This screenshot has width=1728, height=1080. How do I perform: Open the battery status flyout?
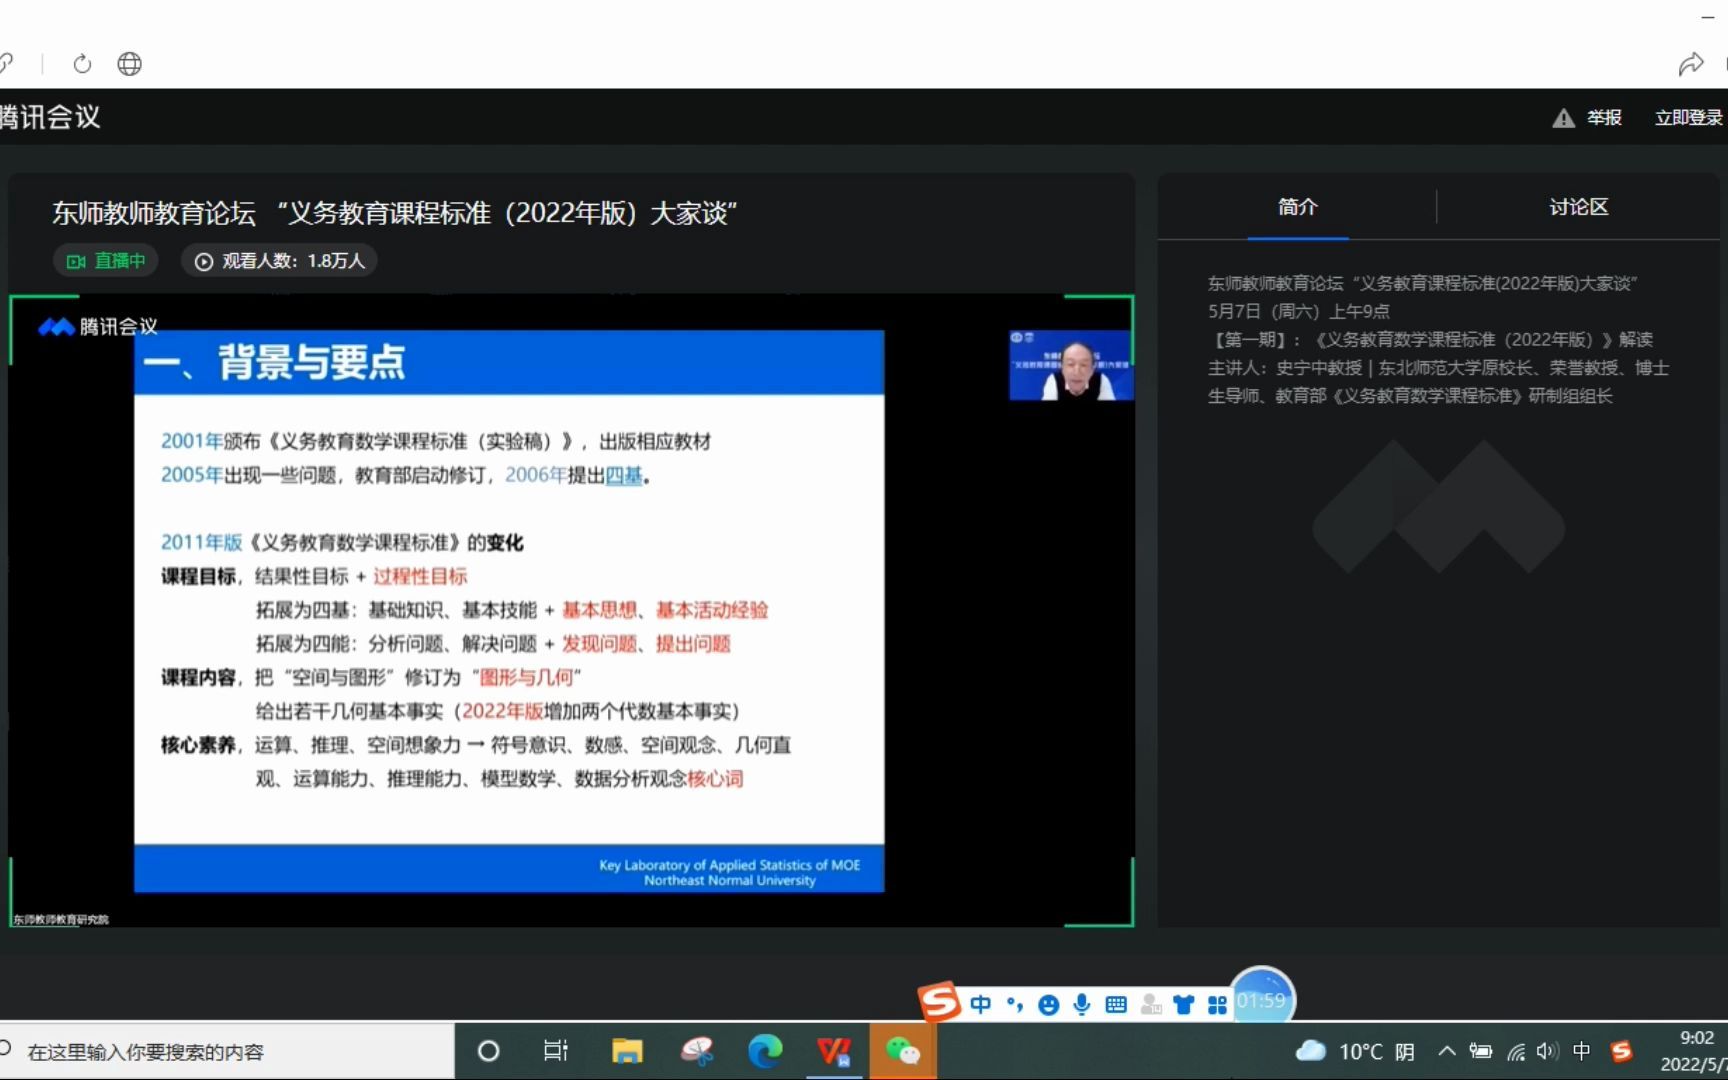click(x=1480, y=1051)
